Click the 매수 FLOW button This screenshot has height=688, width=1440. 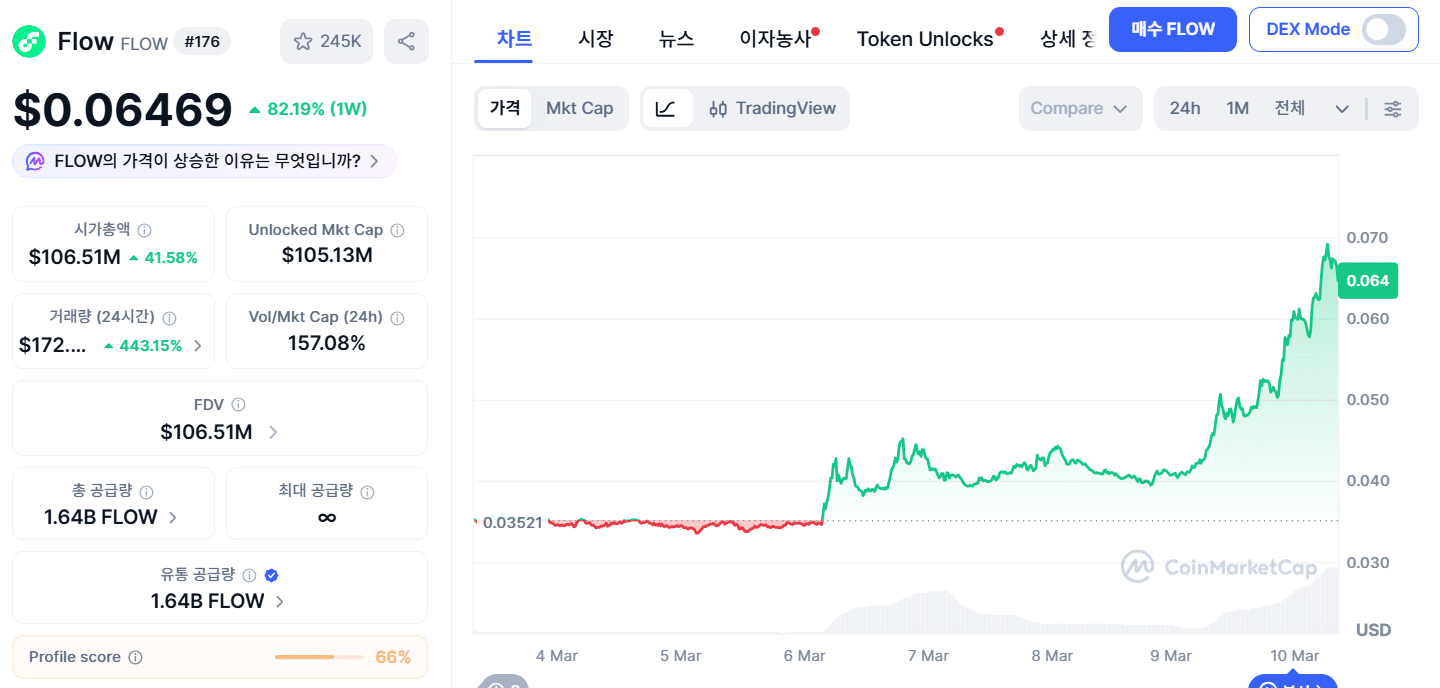[1172, 29]
